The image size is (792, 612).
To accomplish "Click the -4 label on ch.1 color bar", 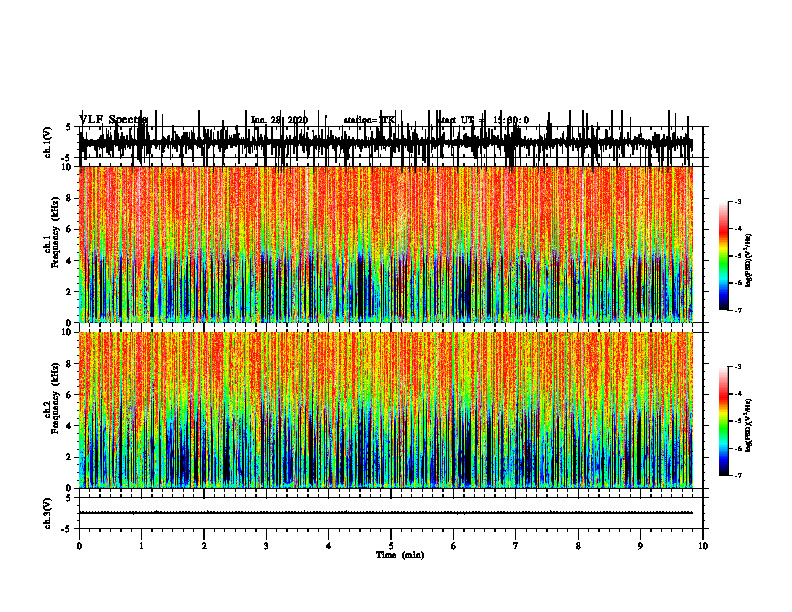I will click(x=737, y=228).
